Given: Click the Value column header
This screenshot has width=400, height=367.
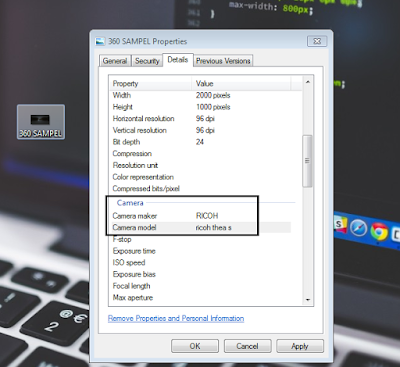Looking at the screenshot, I should coord(241,83).
